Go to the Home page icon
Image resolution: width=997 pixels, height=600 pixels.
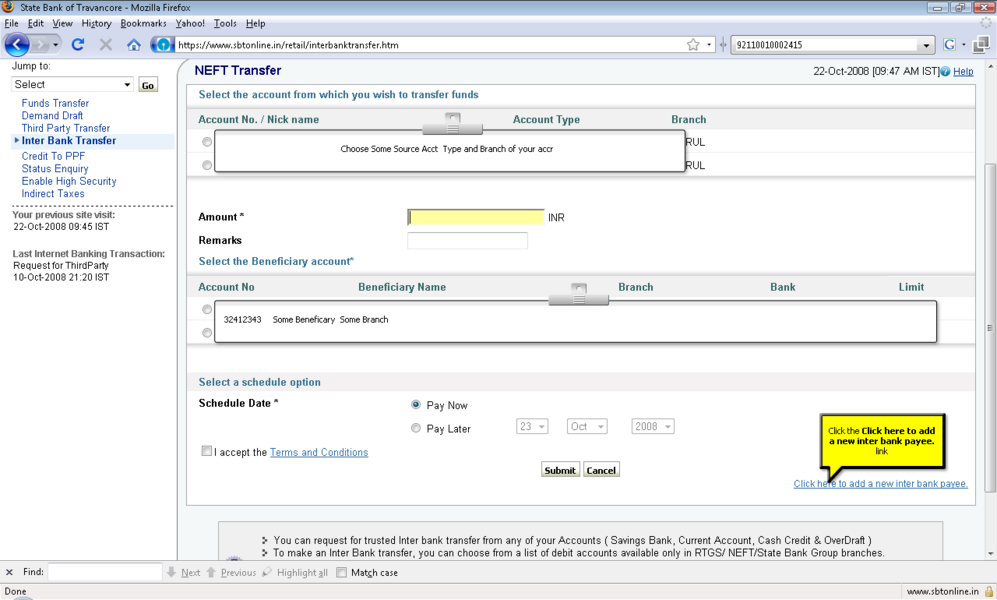coord(134,45)
